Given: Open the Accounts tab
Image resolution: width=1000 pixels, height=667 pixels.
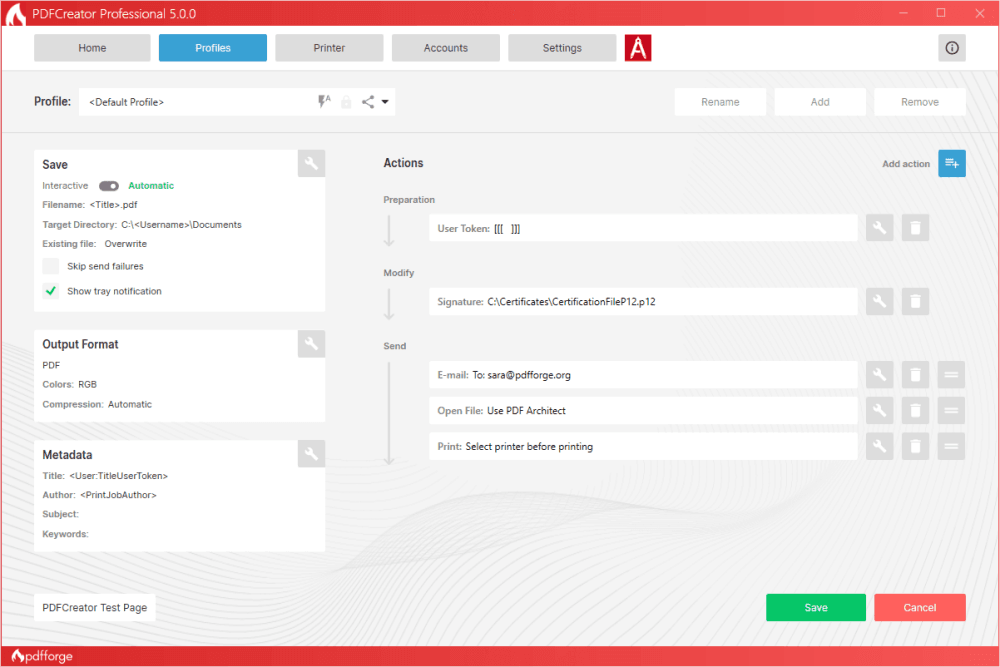Looking at the screenshot, I should click(x=445, y=48).
